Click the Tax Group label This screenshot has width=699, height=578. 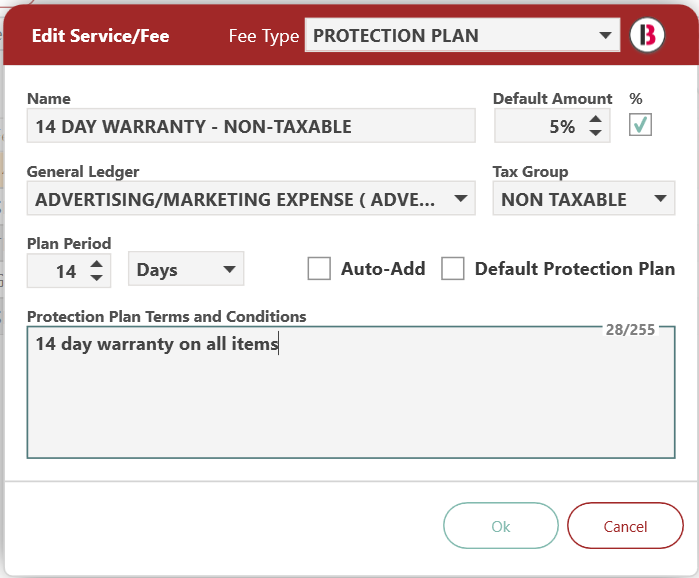click(530, 172)
